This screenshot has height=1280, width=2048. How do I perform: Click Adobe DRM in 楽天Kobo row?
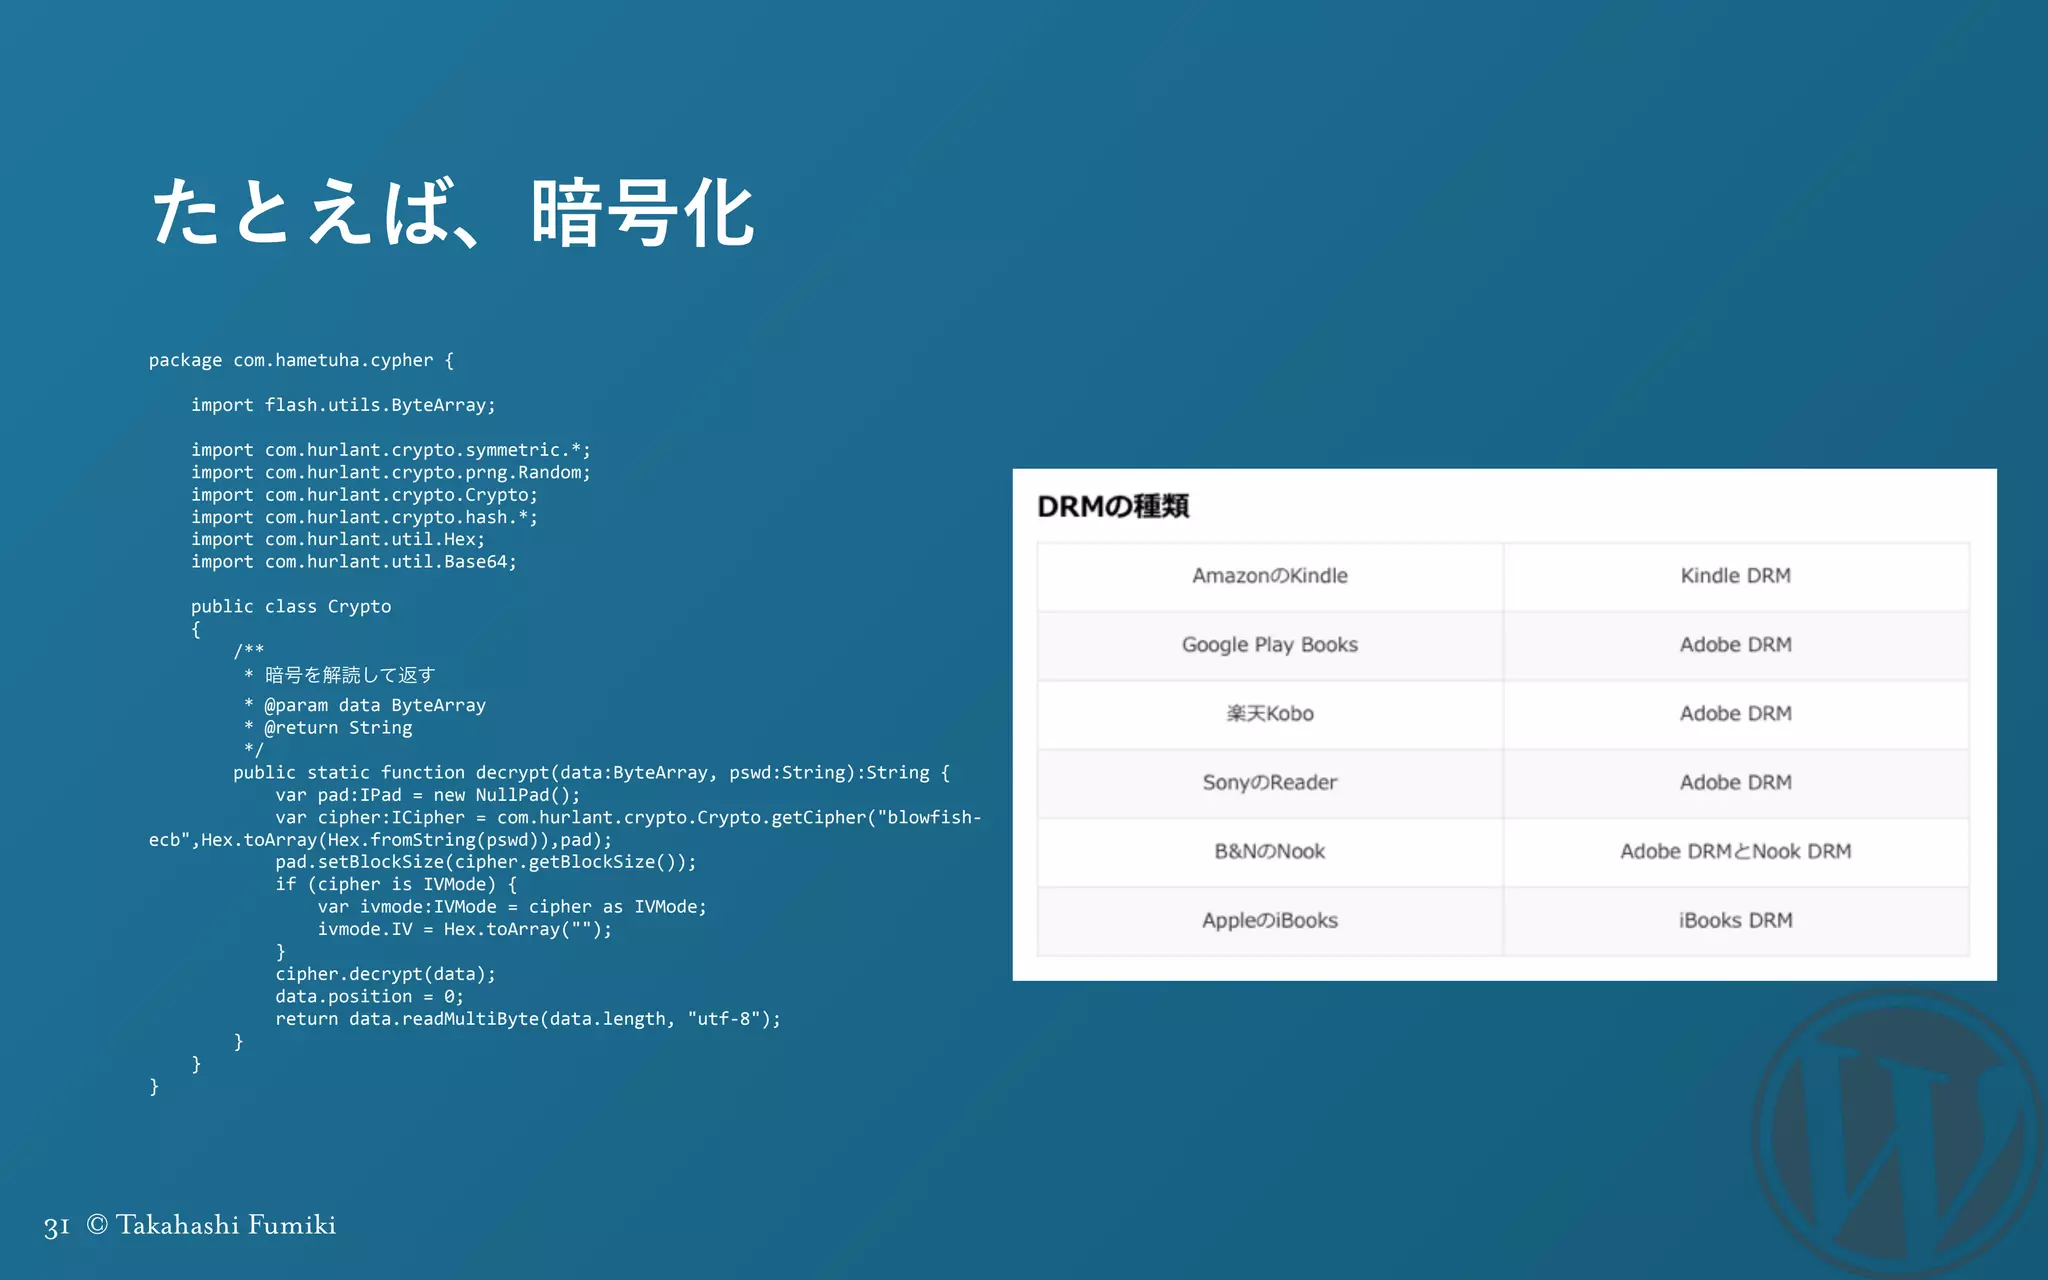click(x=1736, y=714)
